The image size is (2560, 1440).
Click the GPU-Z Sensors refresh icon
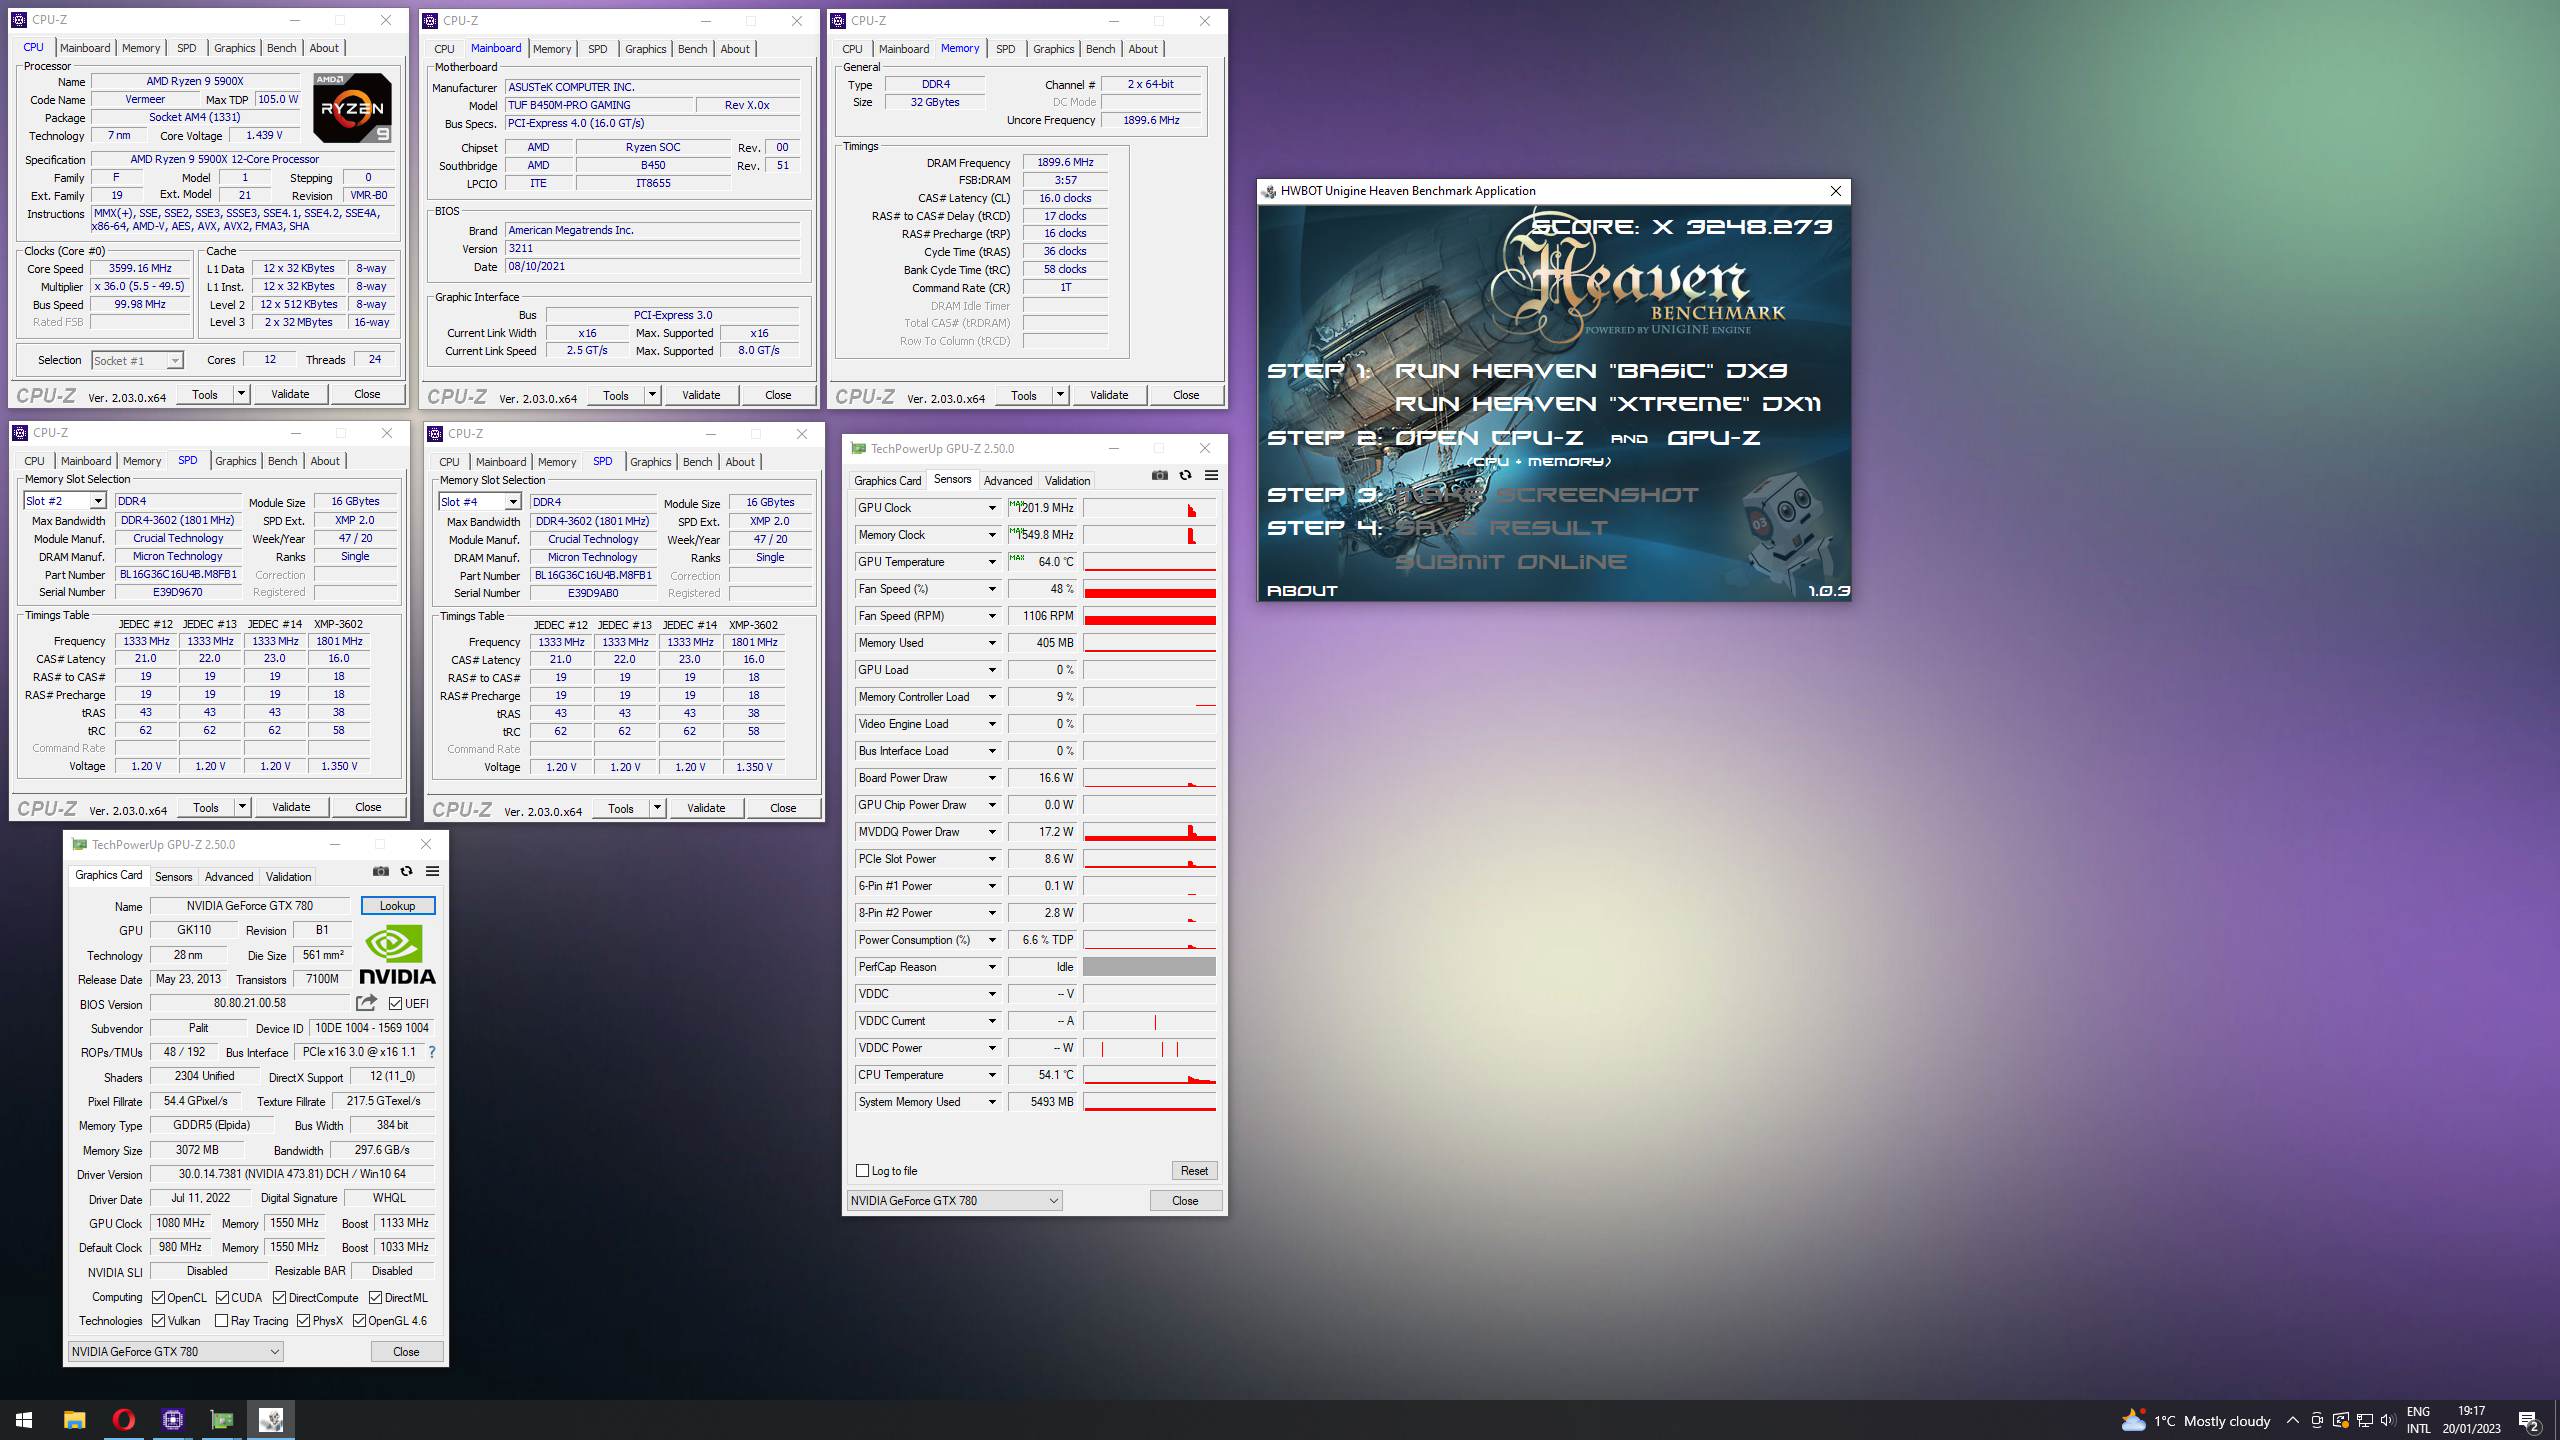pos(1185,476)
